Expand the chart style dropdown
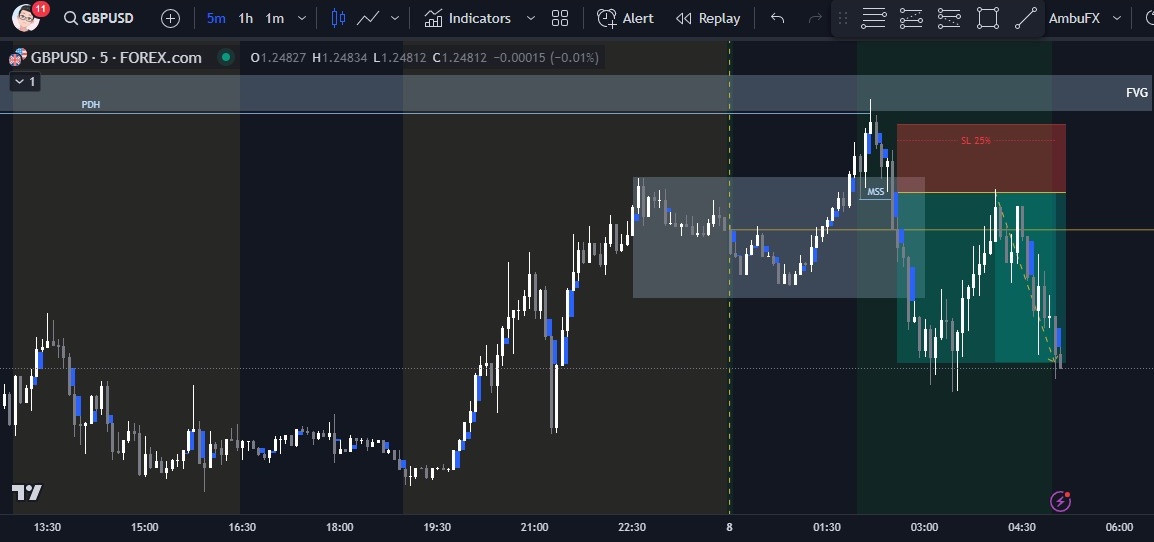The height and width of the screenshot is (542, 1154). click(x=395, y=18)
